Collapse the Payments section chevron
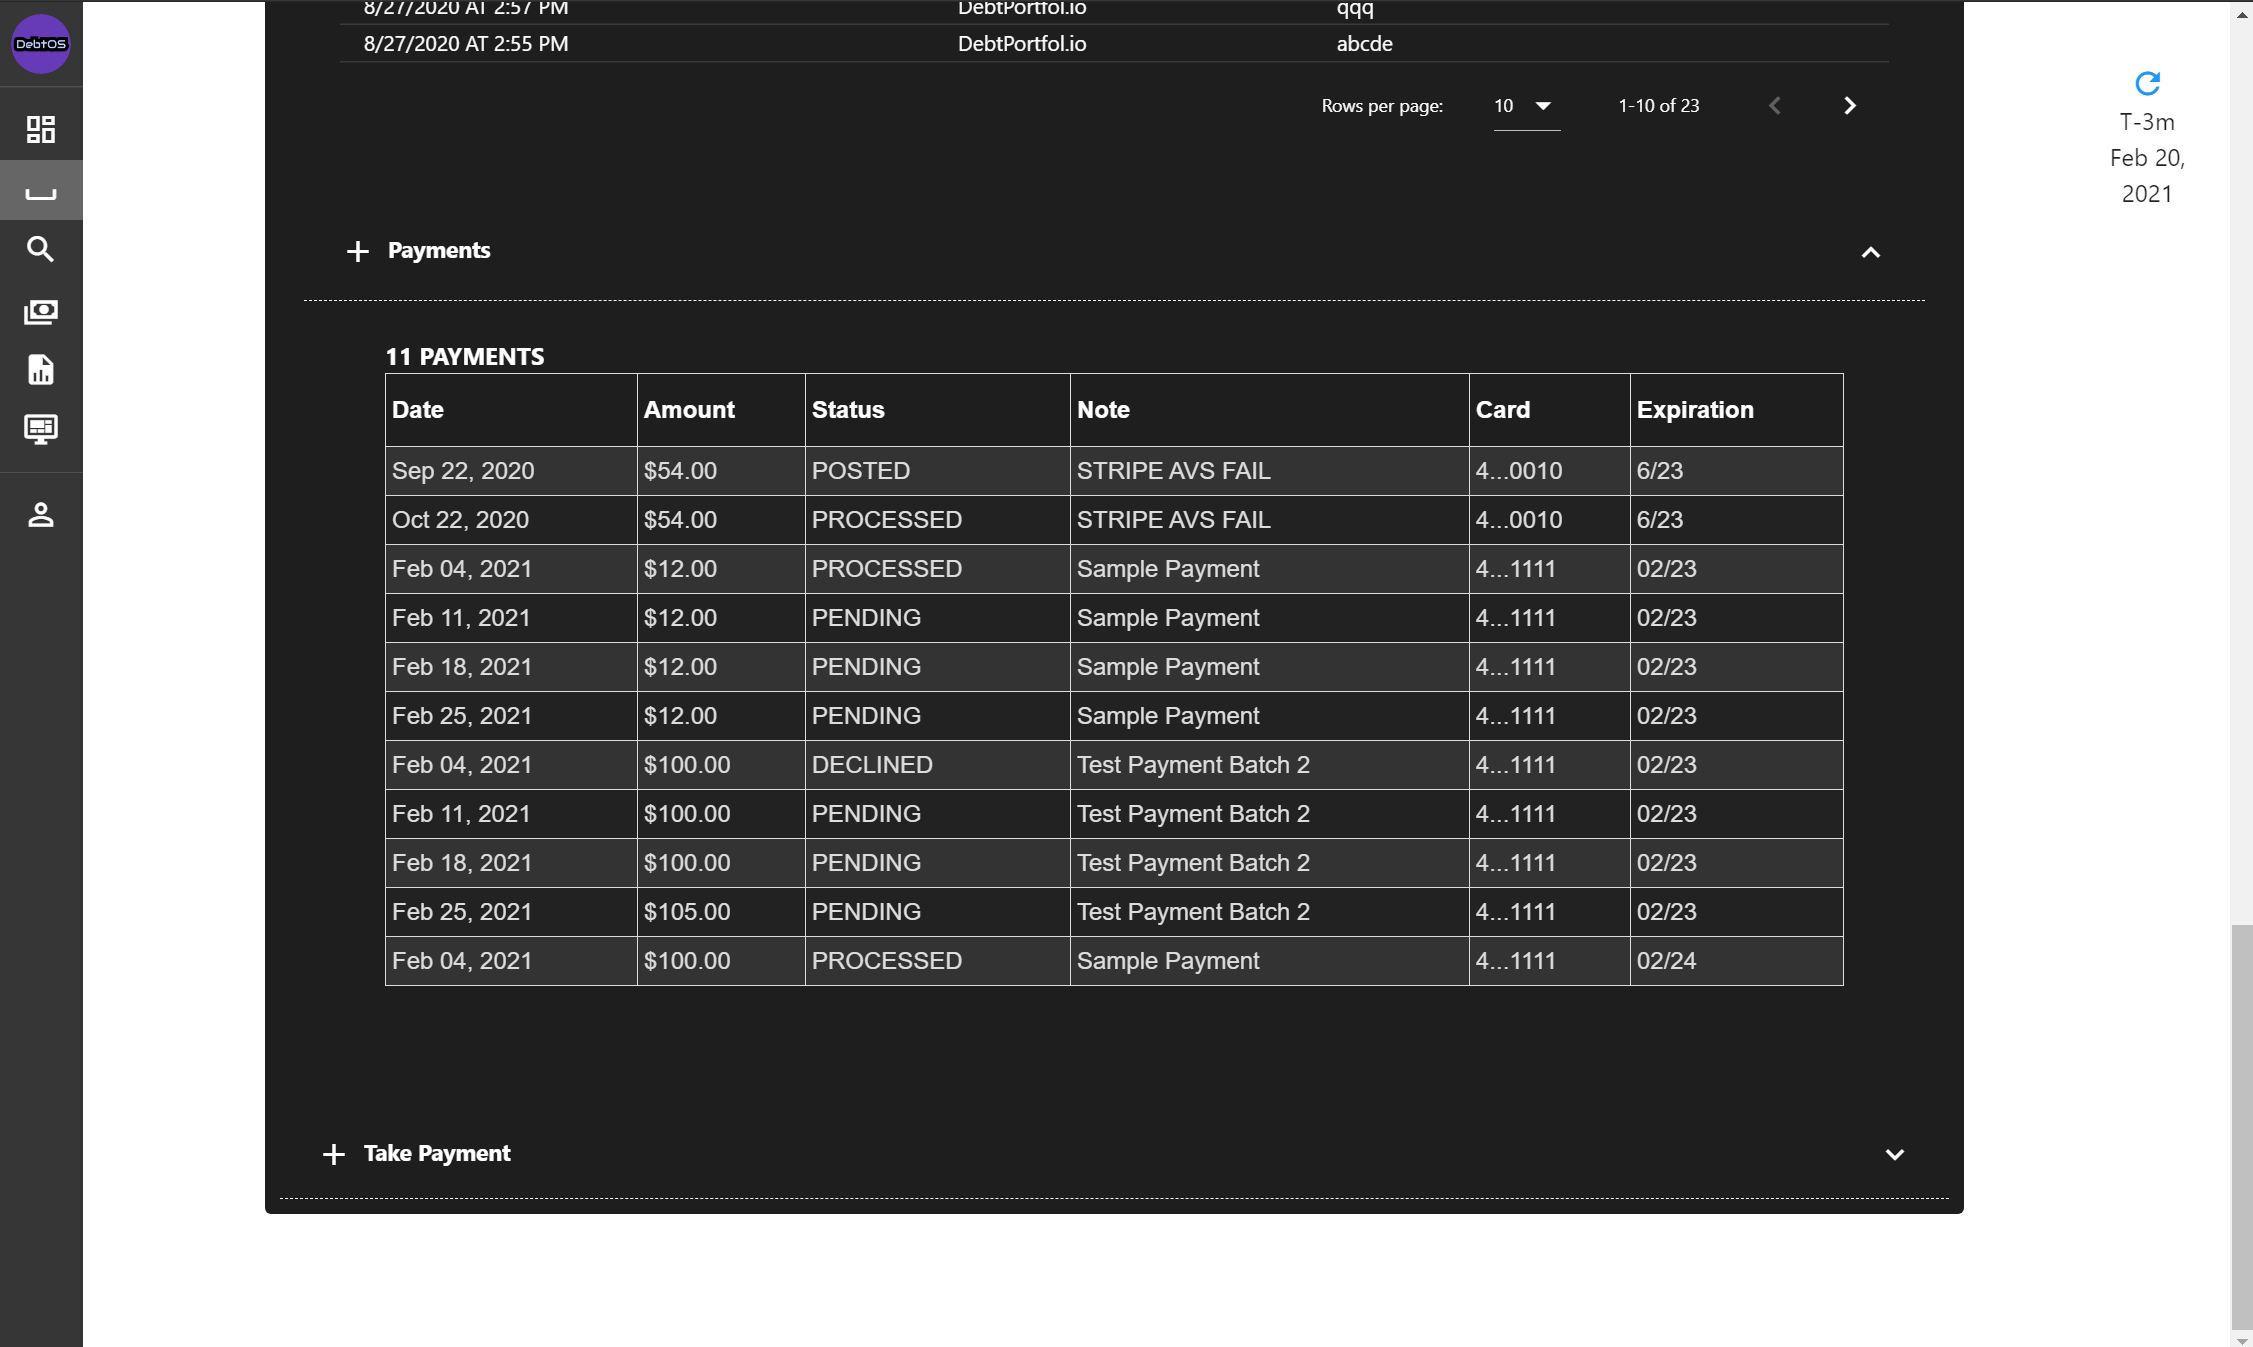This screenshot has width=2253, height=1347. click(1870, 252)
